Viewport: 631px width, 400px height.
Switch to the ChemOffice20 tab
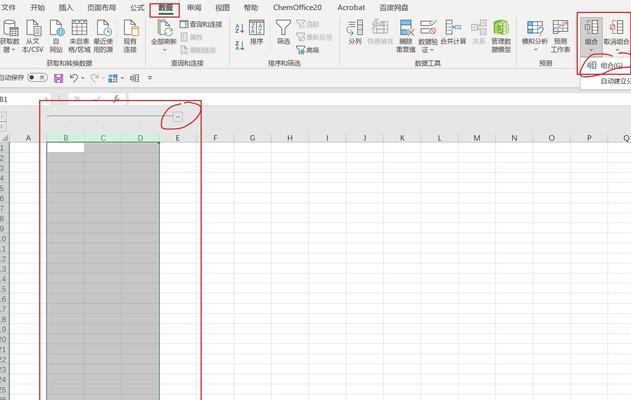click(297, 8)
